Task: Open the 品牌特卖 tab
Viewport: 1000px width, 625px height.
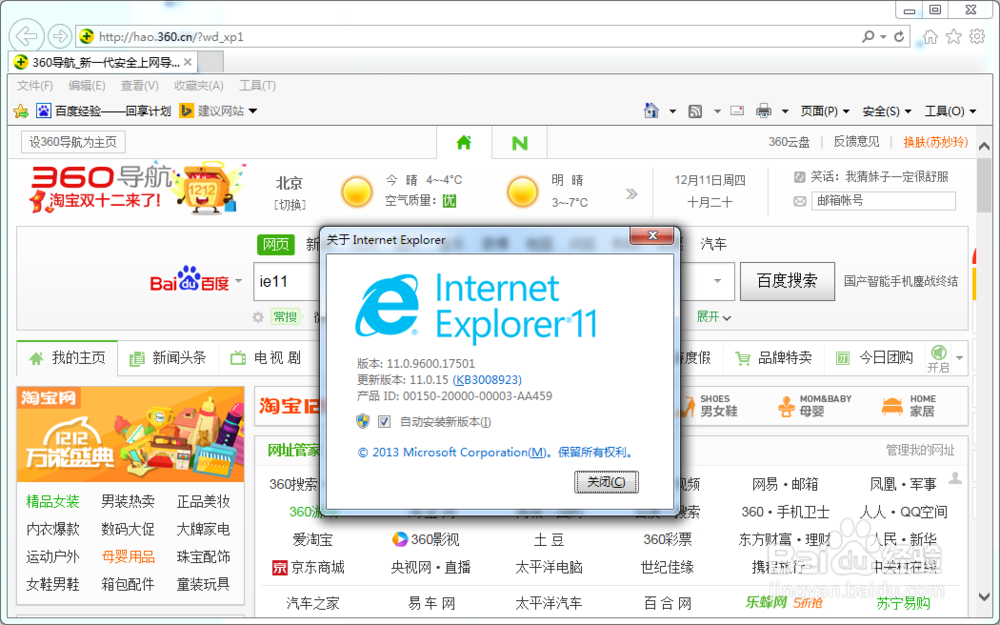Action: click(774, 358)
